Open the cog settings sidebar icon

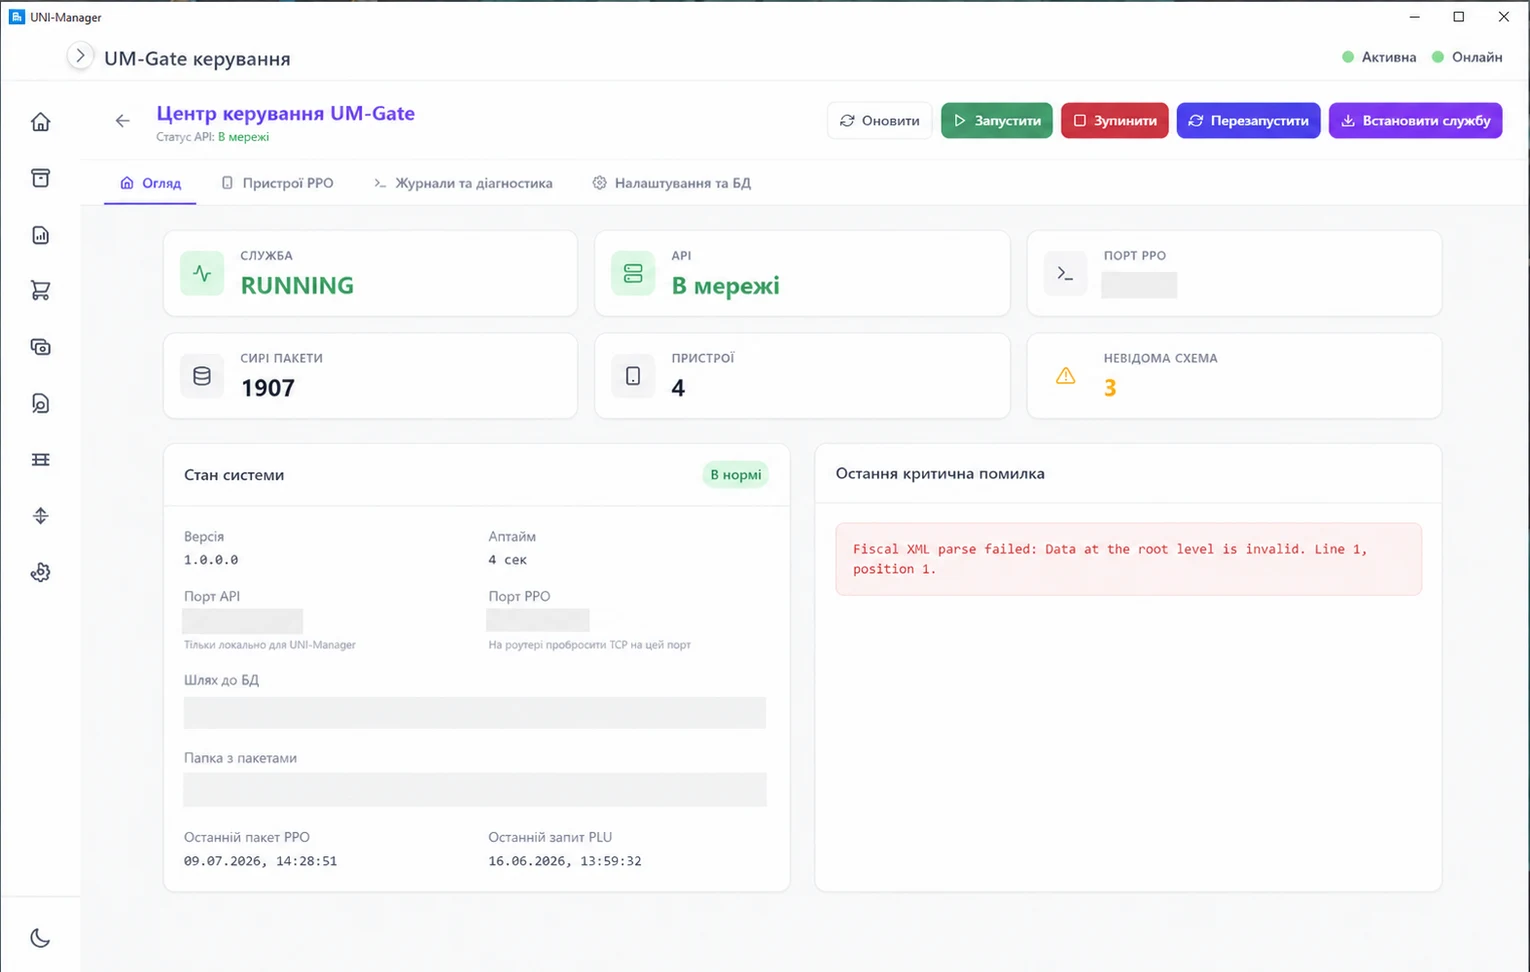click(x=40, y=572)
